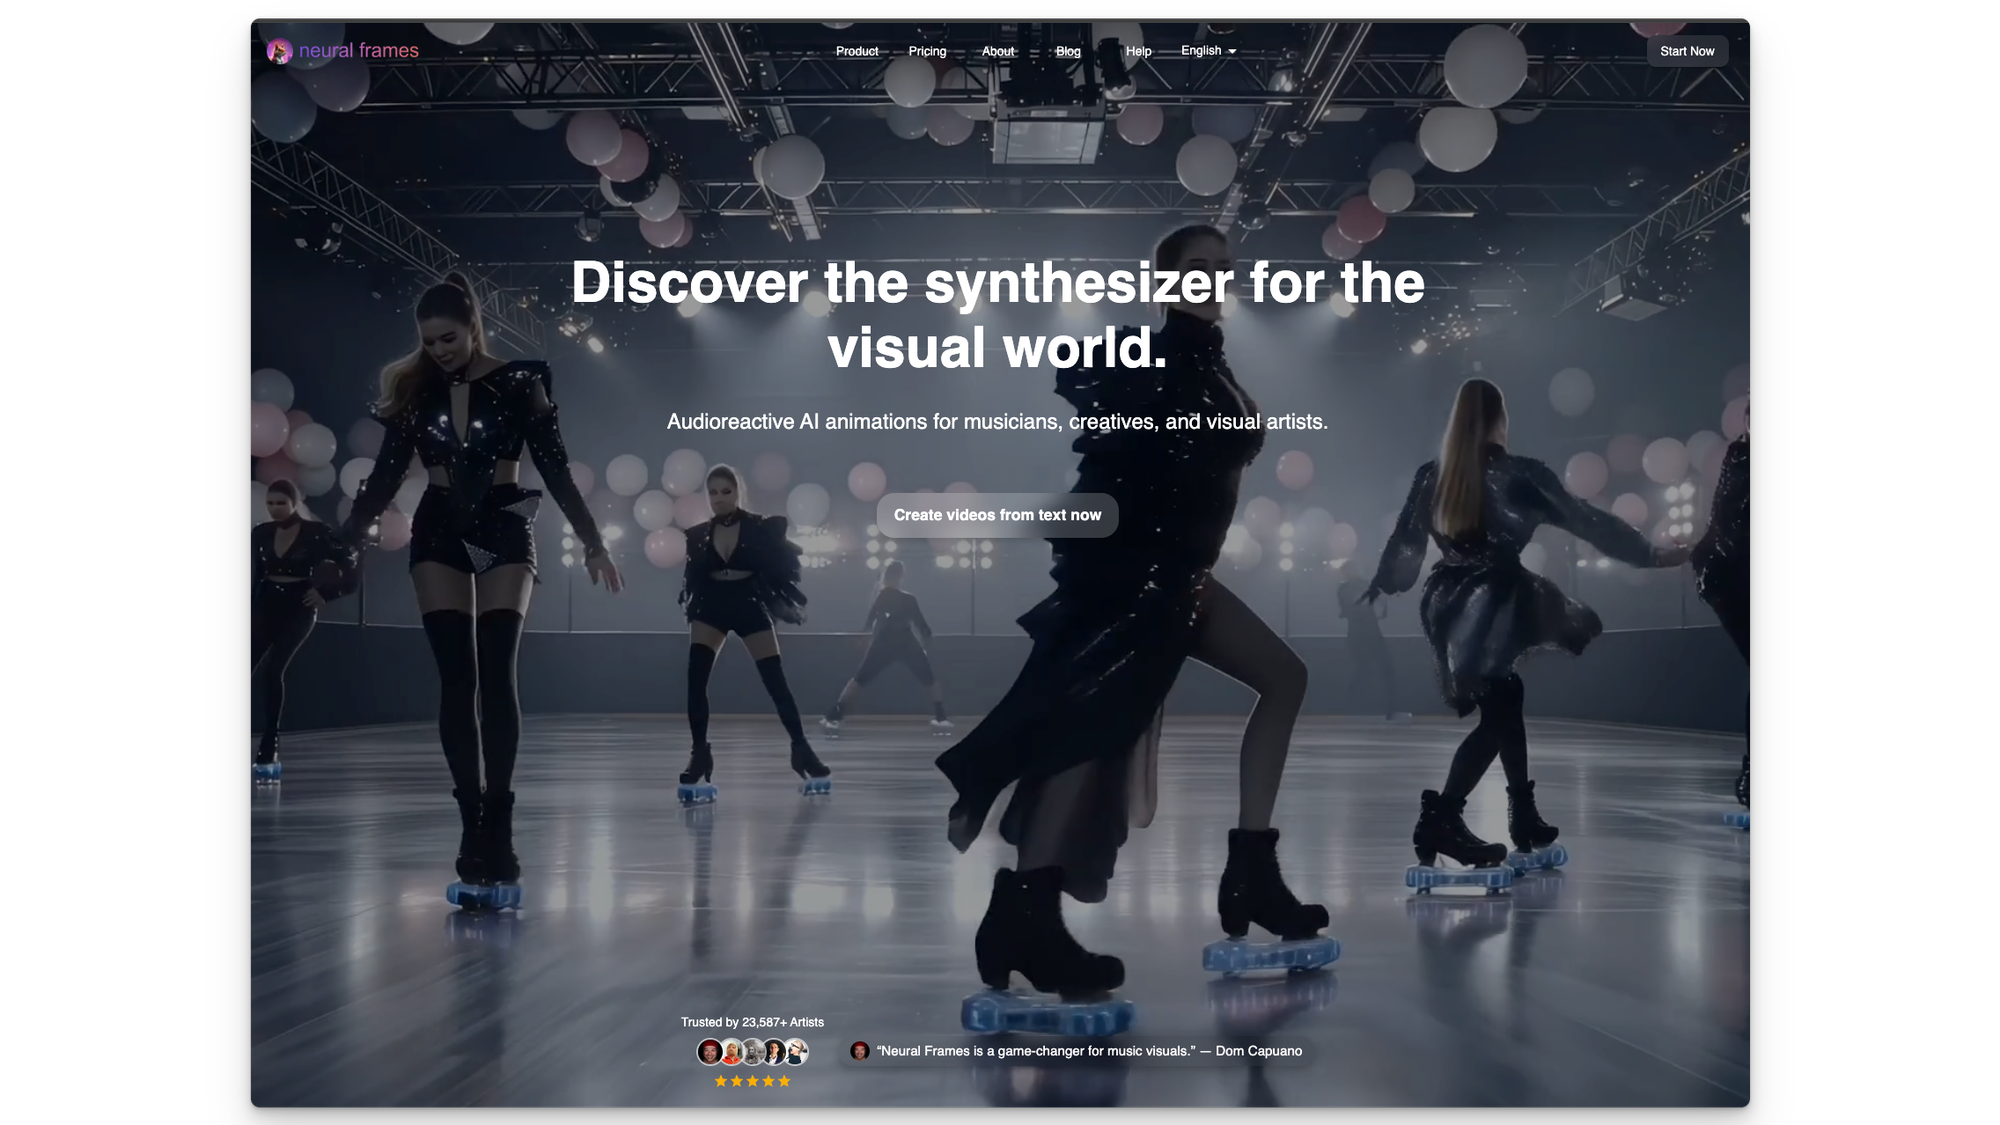Click the Dom Capuano testimonial quote

[1089, 1051]
